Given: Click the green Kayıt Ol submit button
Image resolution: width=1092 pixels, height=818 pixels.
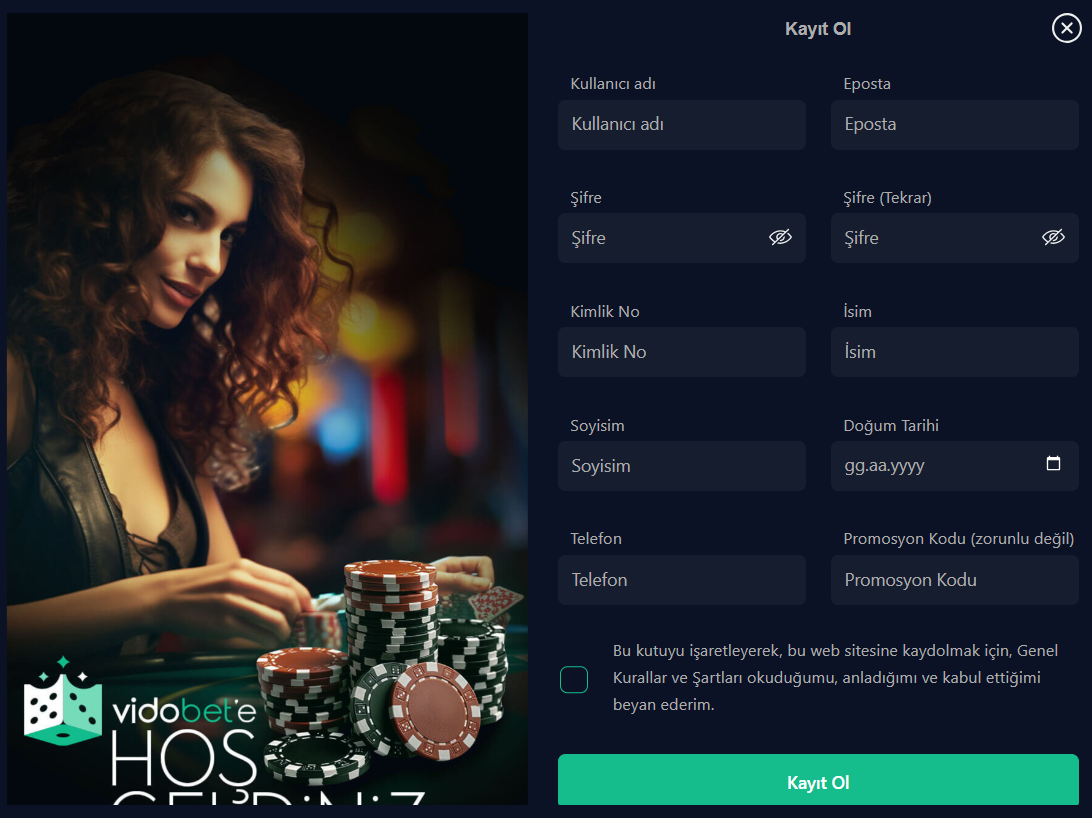Looking at the screenshot, I should click(x=818, y=780).
